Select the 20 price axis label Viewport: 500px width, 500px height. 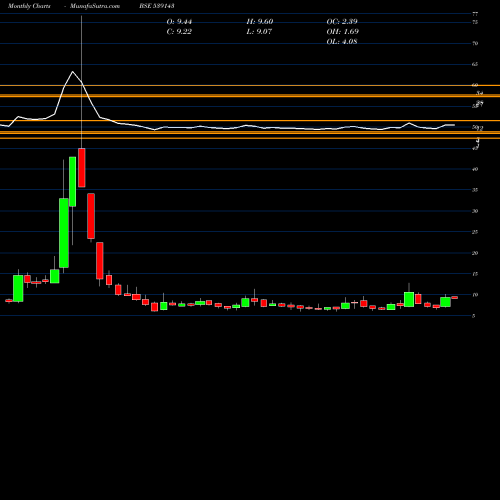point(475,253)
